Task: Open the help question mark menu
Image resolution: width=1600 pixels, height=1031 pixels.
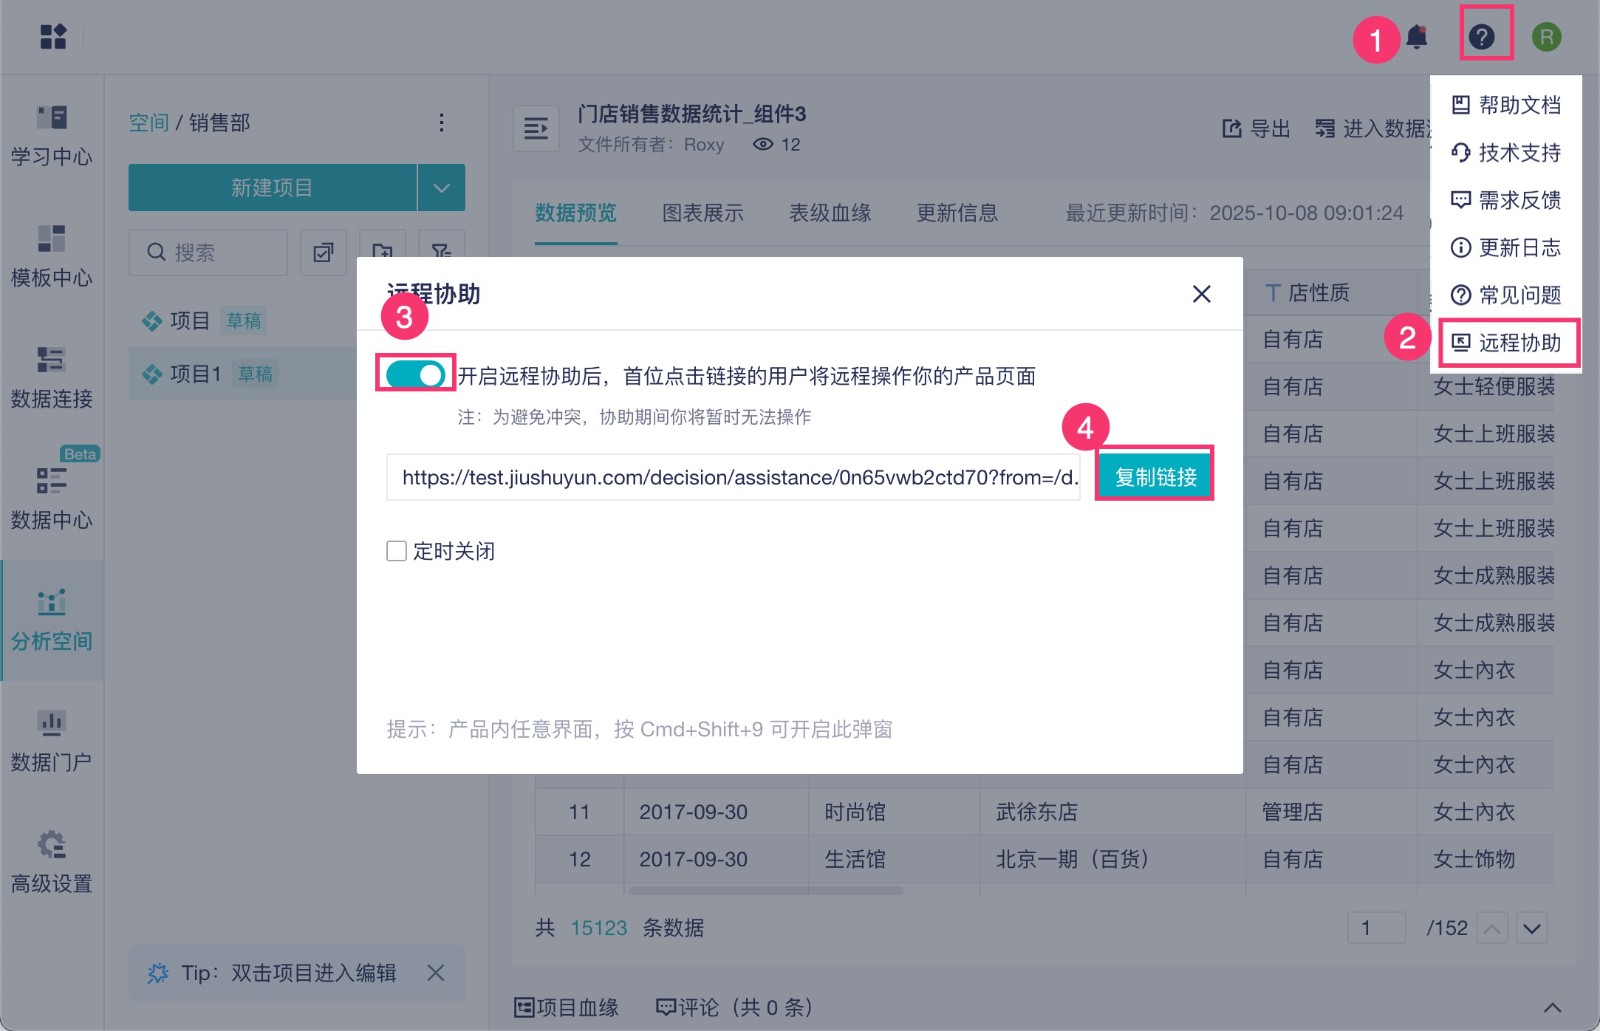Action: (1482, 37)
